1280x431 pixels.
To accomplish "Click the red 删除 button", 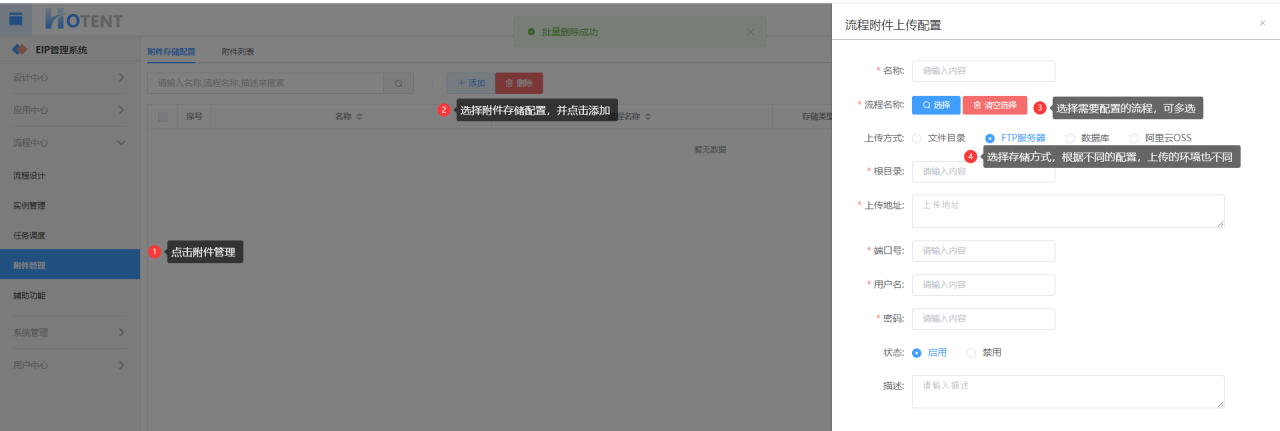I will (x=519, y=84).
